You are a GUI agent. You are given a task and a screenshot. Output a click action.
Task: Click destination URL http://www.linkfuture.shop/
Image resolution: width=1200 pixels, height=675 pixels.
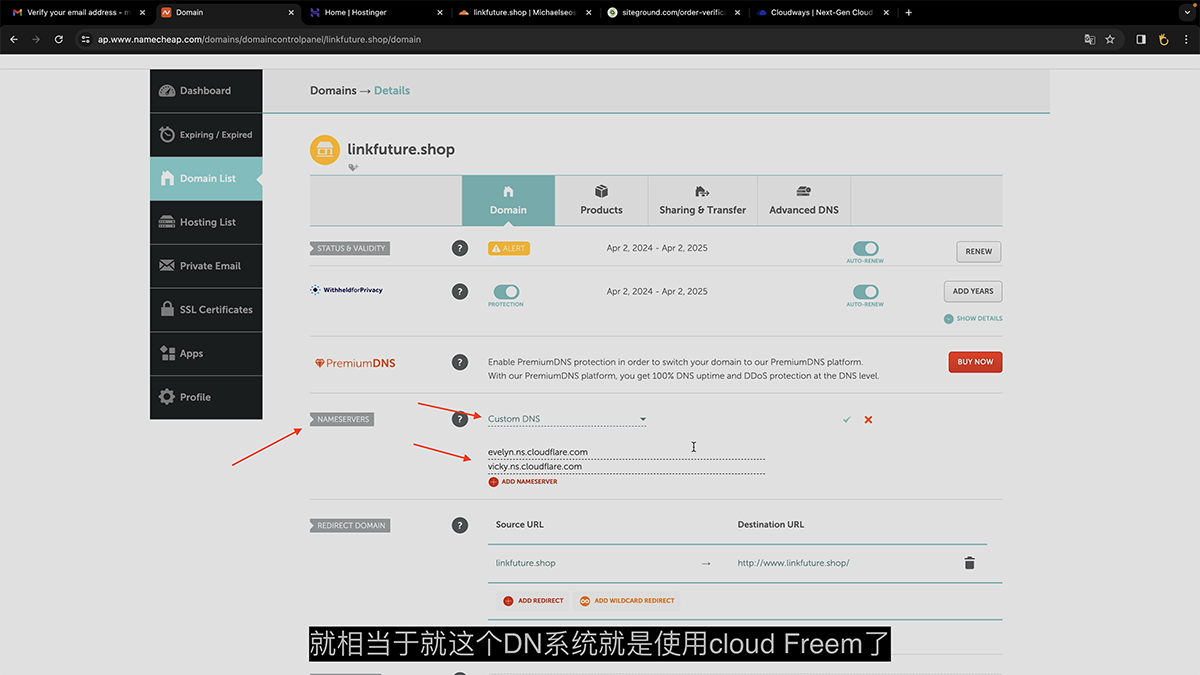[x=793, y=563]
